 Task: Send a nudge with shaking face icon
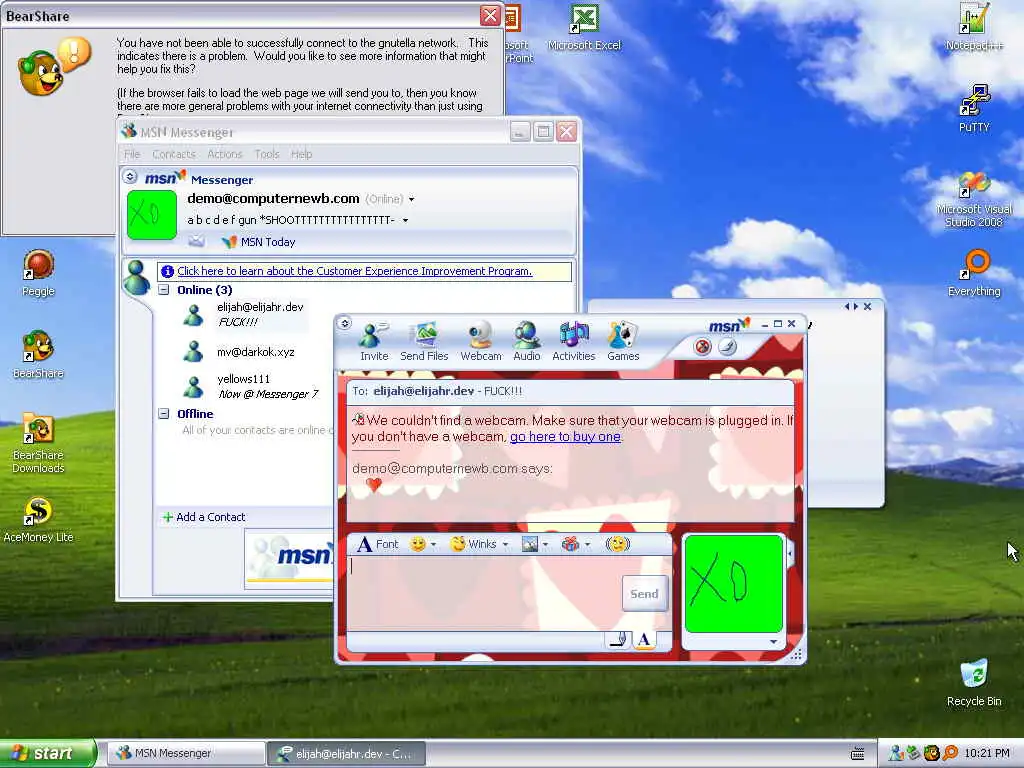click(617, 544)
